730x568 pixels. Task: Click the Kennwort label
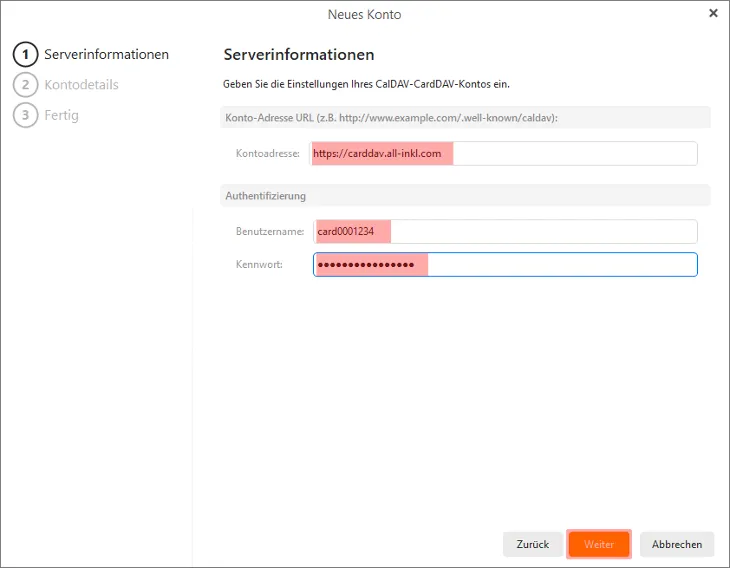[x=259, y=264]
